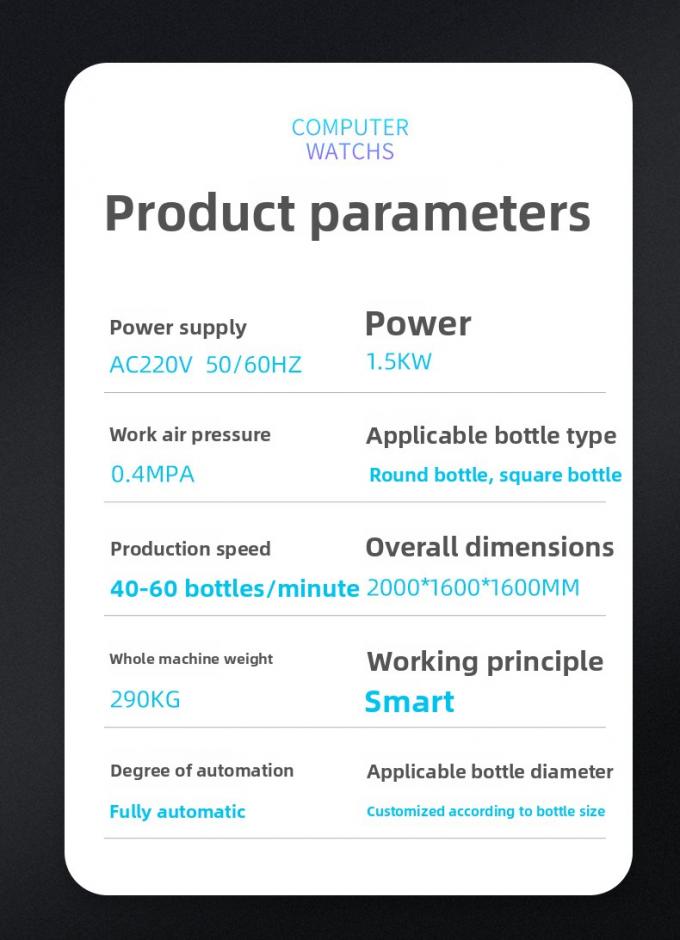Image resolution: width=680 pixels, height=940 pixels.
Task: Click the blue "Smart" value
Action: pyautogui.click(x=409, y=702)
